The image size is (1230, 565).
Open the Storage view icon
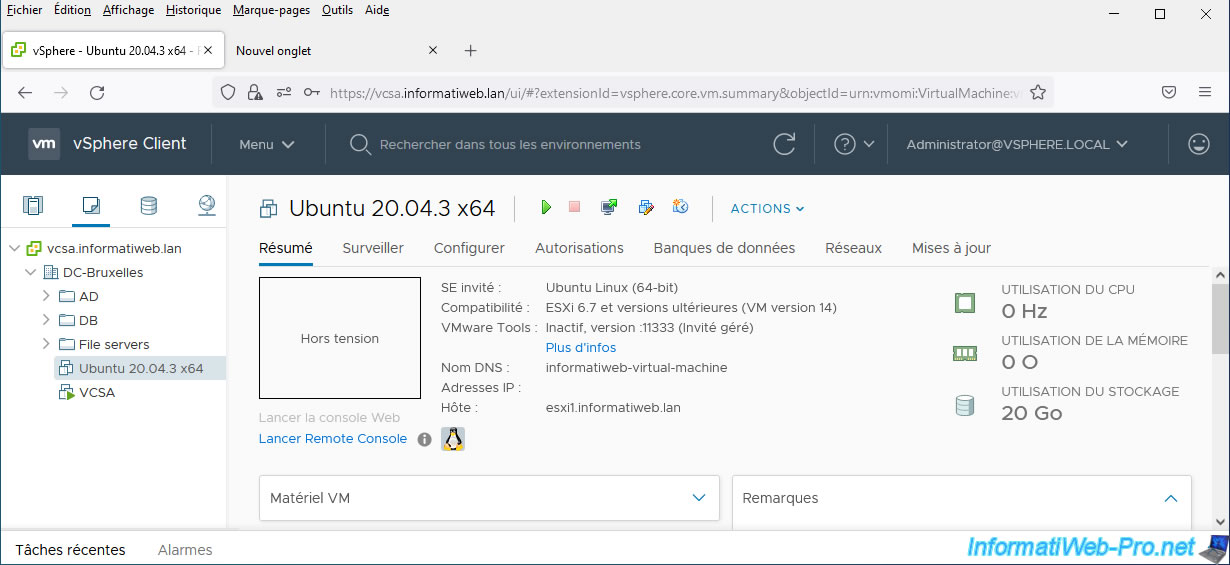148,206
